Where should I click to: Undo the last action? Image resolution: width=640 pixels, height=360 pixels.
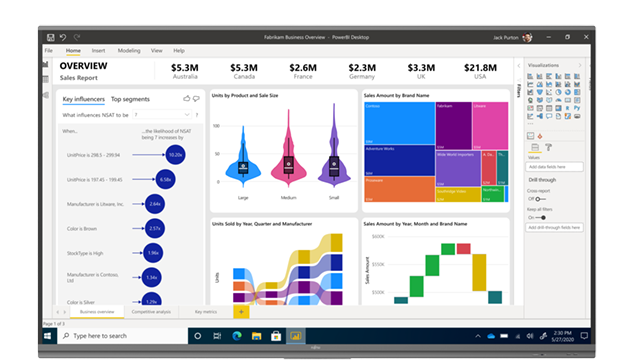click(63, 38)
